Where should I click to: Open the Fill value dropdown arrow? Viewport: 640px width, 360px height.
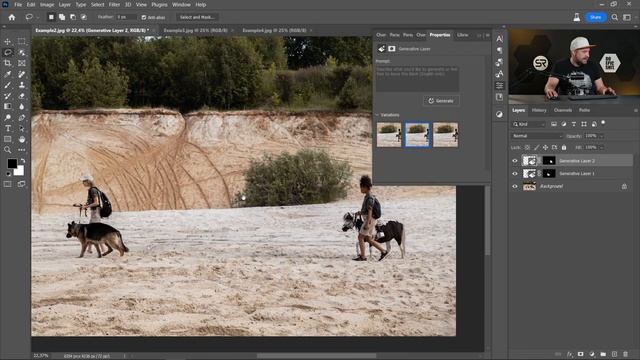pos(601,147)
